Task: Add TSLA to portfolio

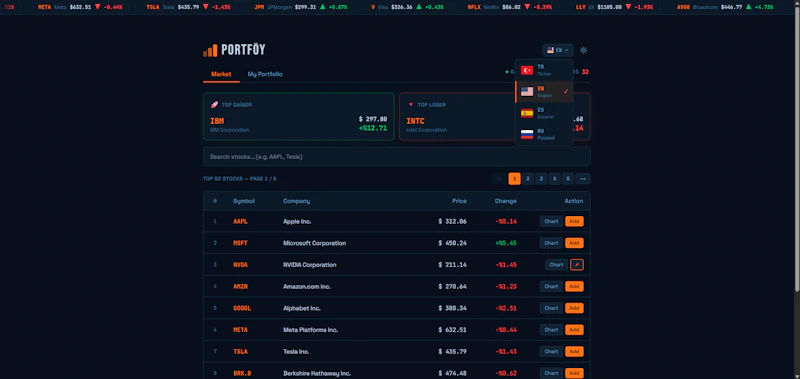Action: click(x=574, y=351)
